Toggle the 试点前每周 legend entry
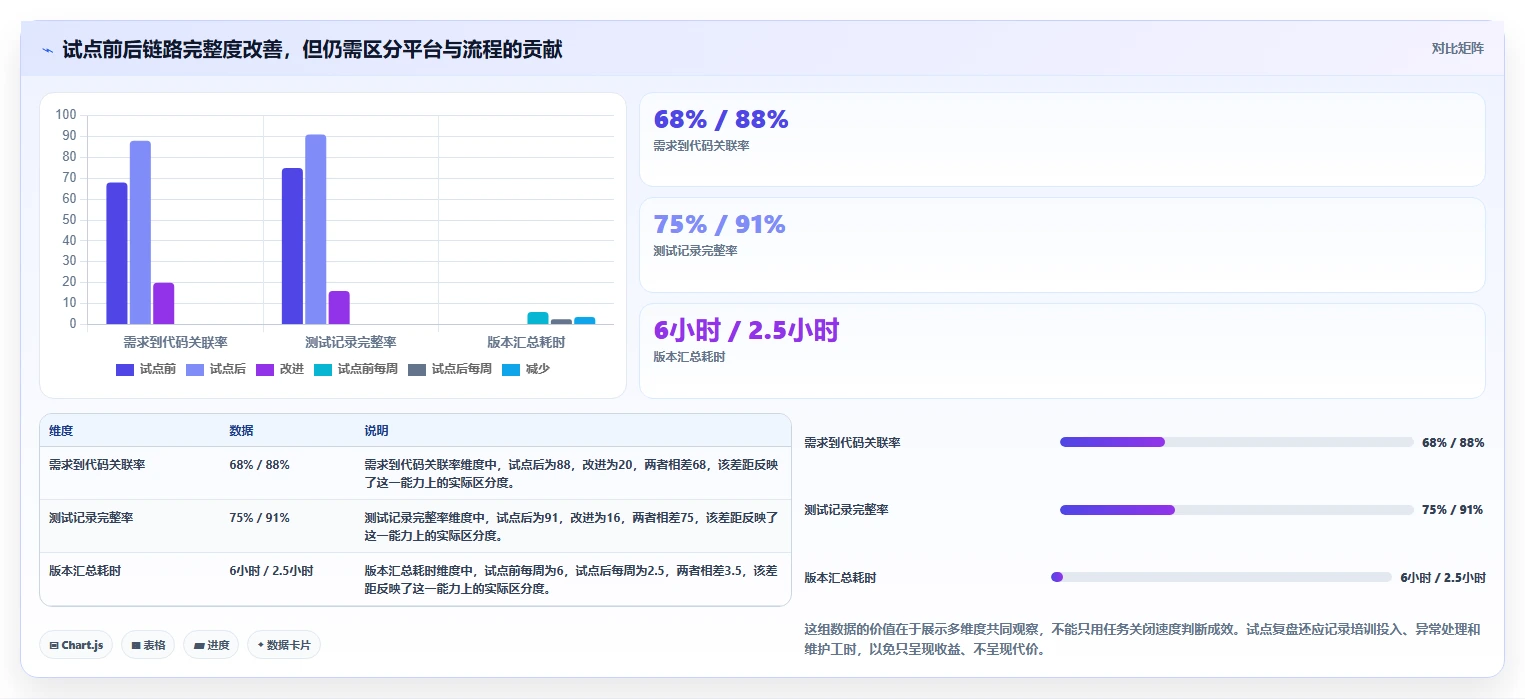The height and width of the screenshot is (699, 1525). pos(356,369)
